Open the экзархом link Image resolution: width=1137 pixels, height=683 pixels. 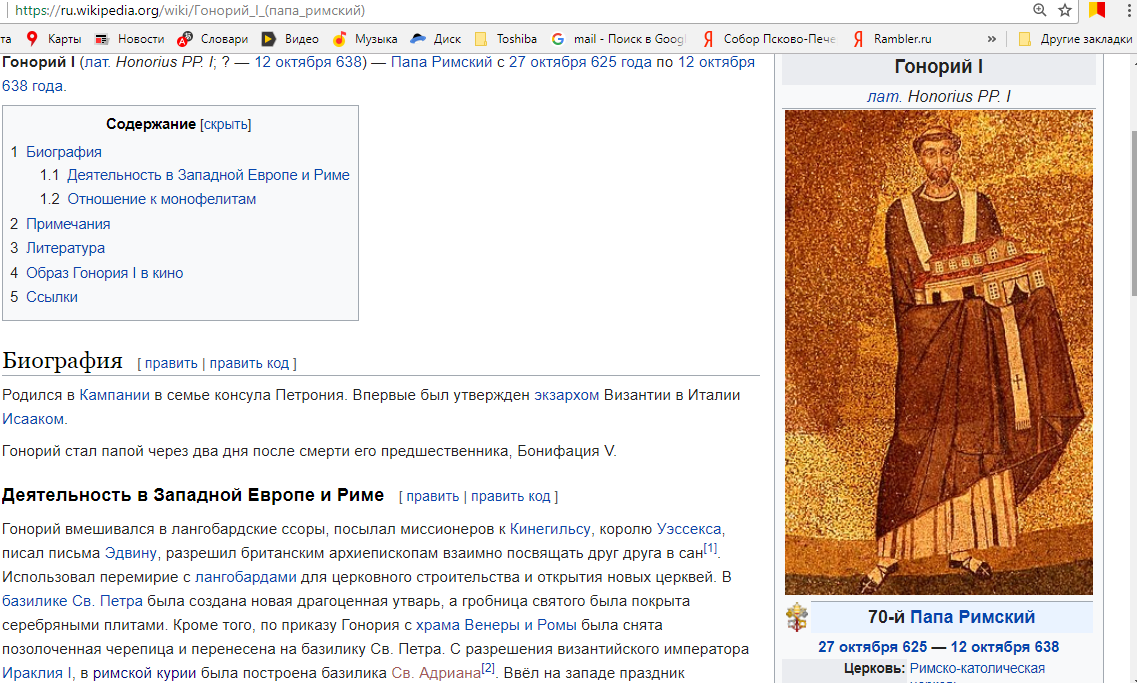click(566, 395)
